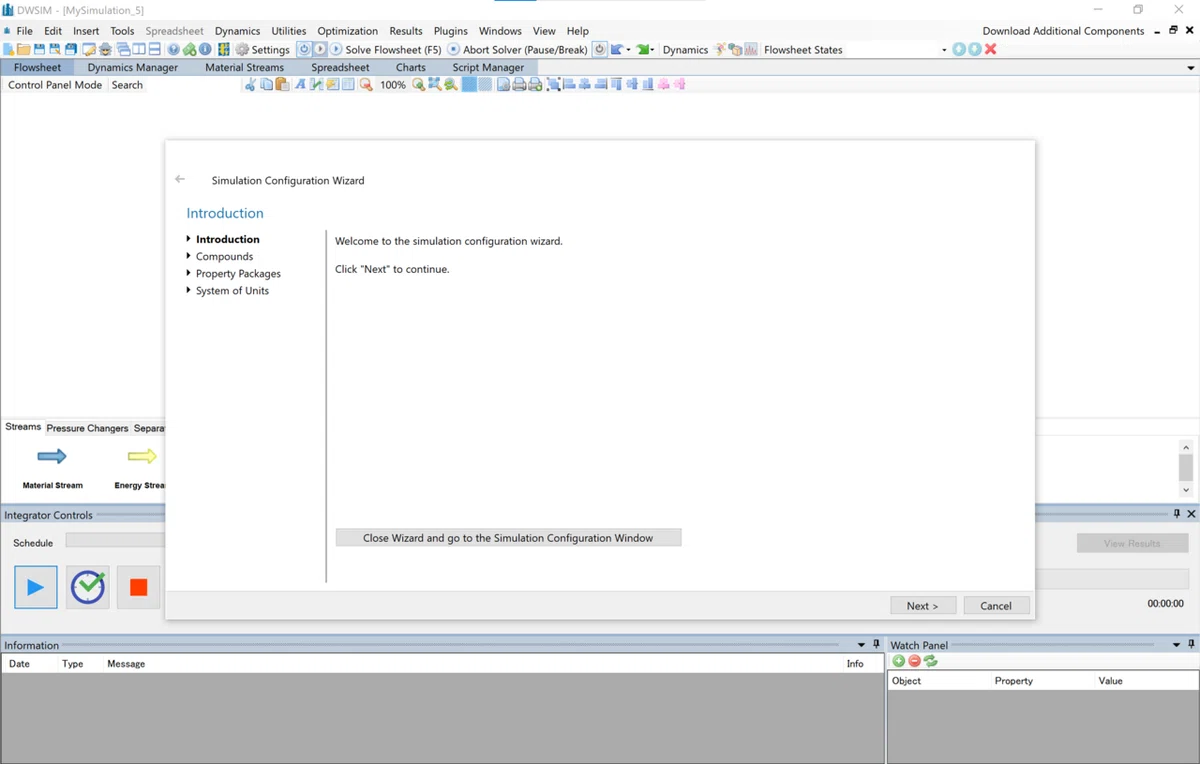Viewport: 1200px width, 764px height.
Task: Click the Solve Flowsheet (F5) button
Action: tap(386, 49)
